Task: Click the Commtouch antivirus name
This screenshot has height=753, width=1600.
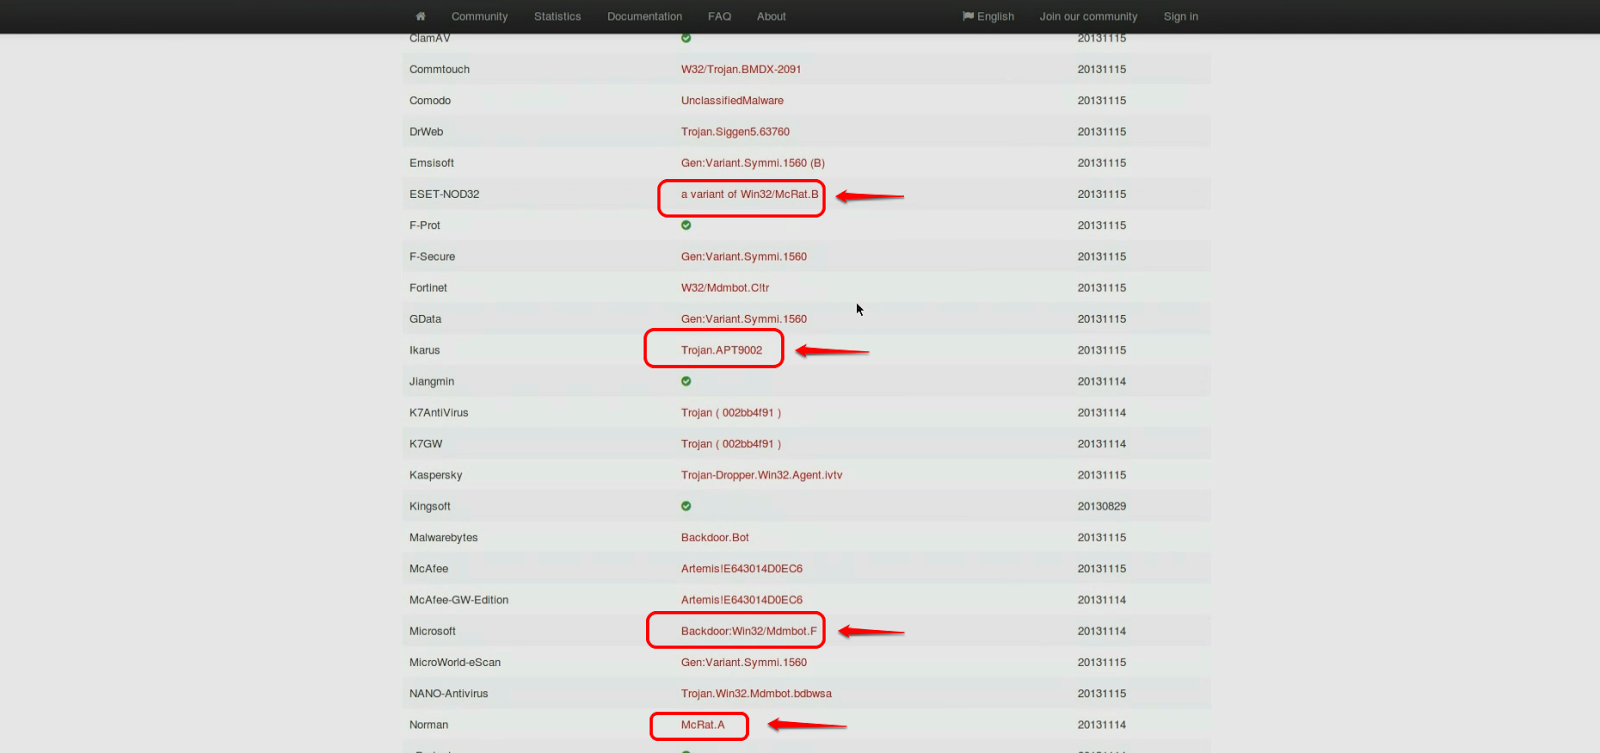Action: (439, 69)
